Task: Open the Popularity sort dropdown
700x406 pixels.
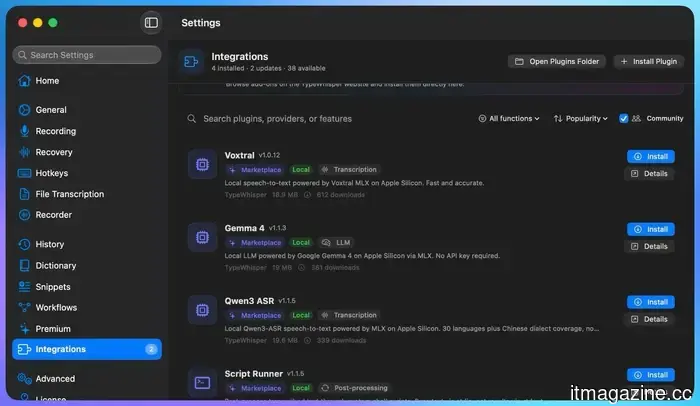Action: [580, 118]
